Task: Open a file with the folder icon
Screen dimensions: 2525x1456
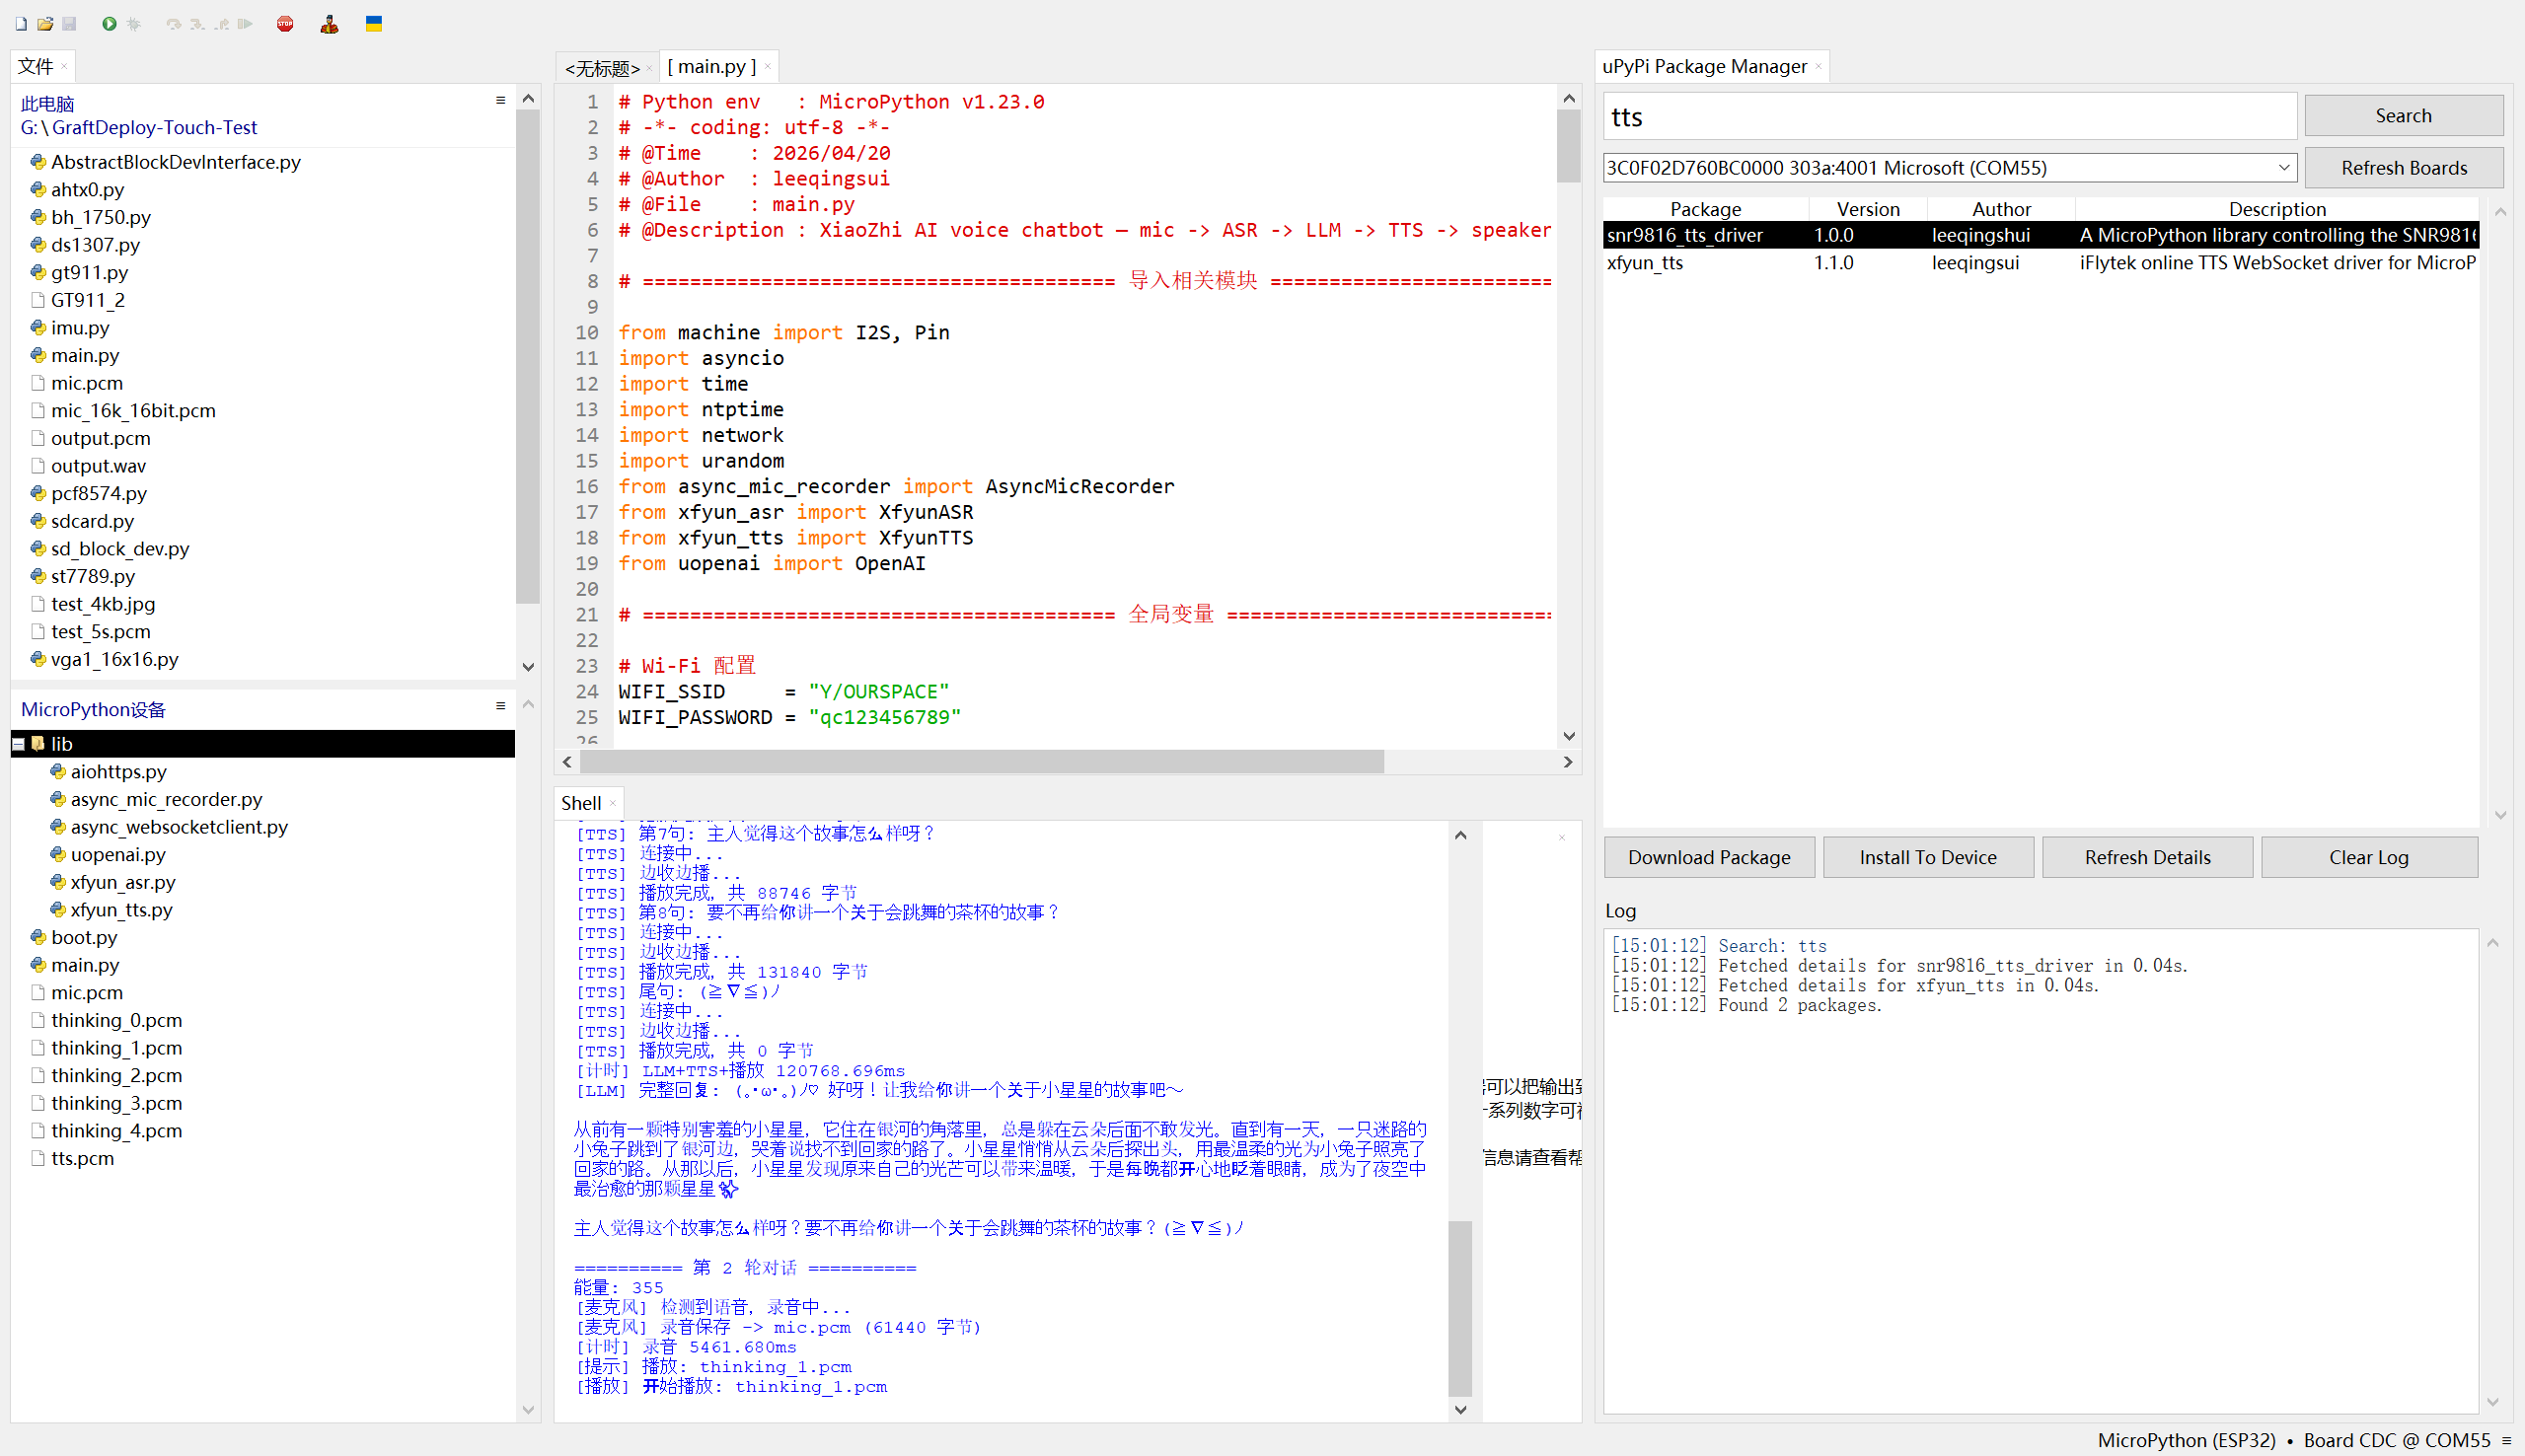Action: (x=45, y=24)
